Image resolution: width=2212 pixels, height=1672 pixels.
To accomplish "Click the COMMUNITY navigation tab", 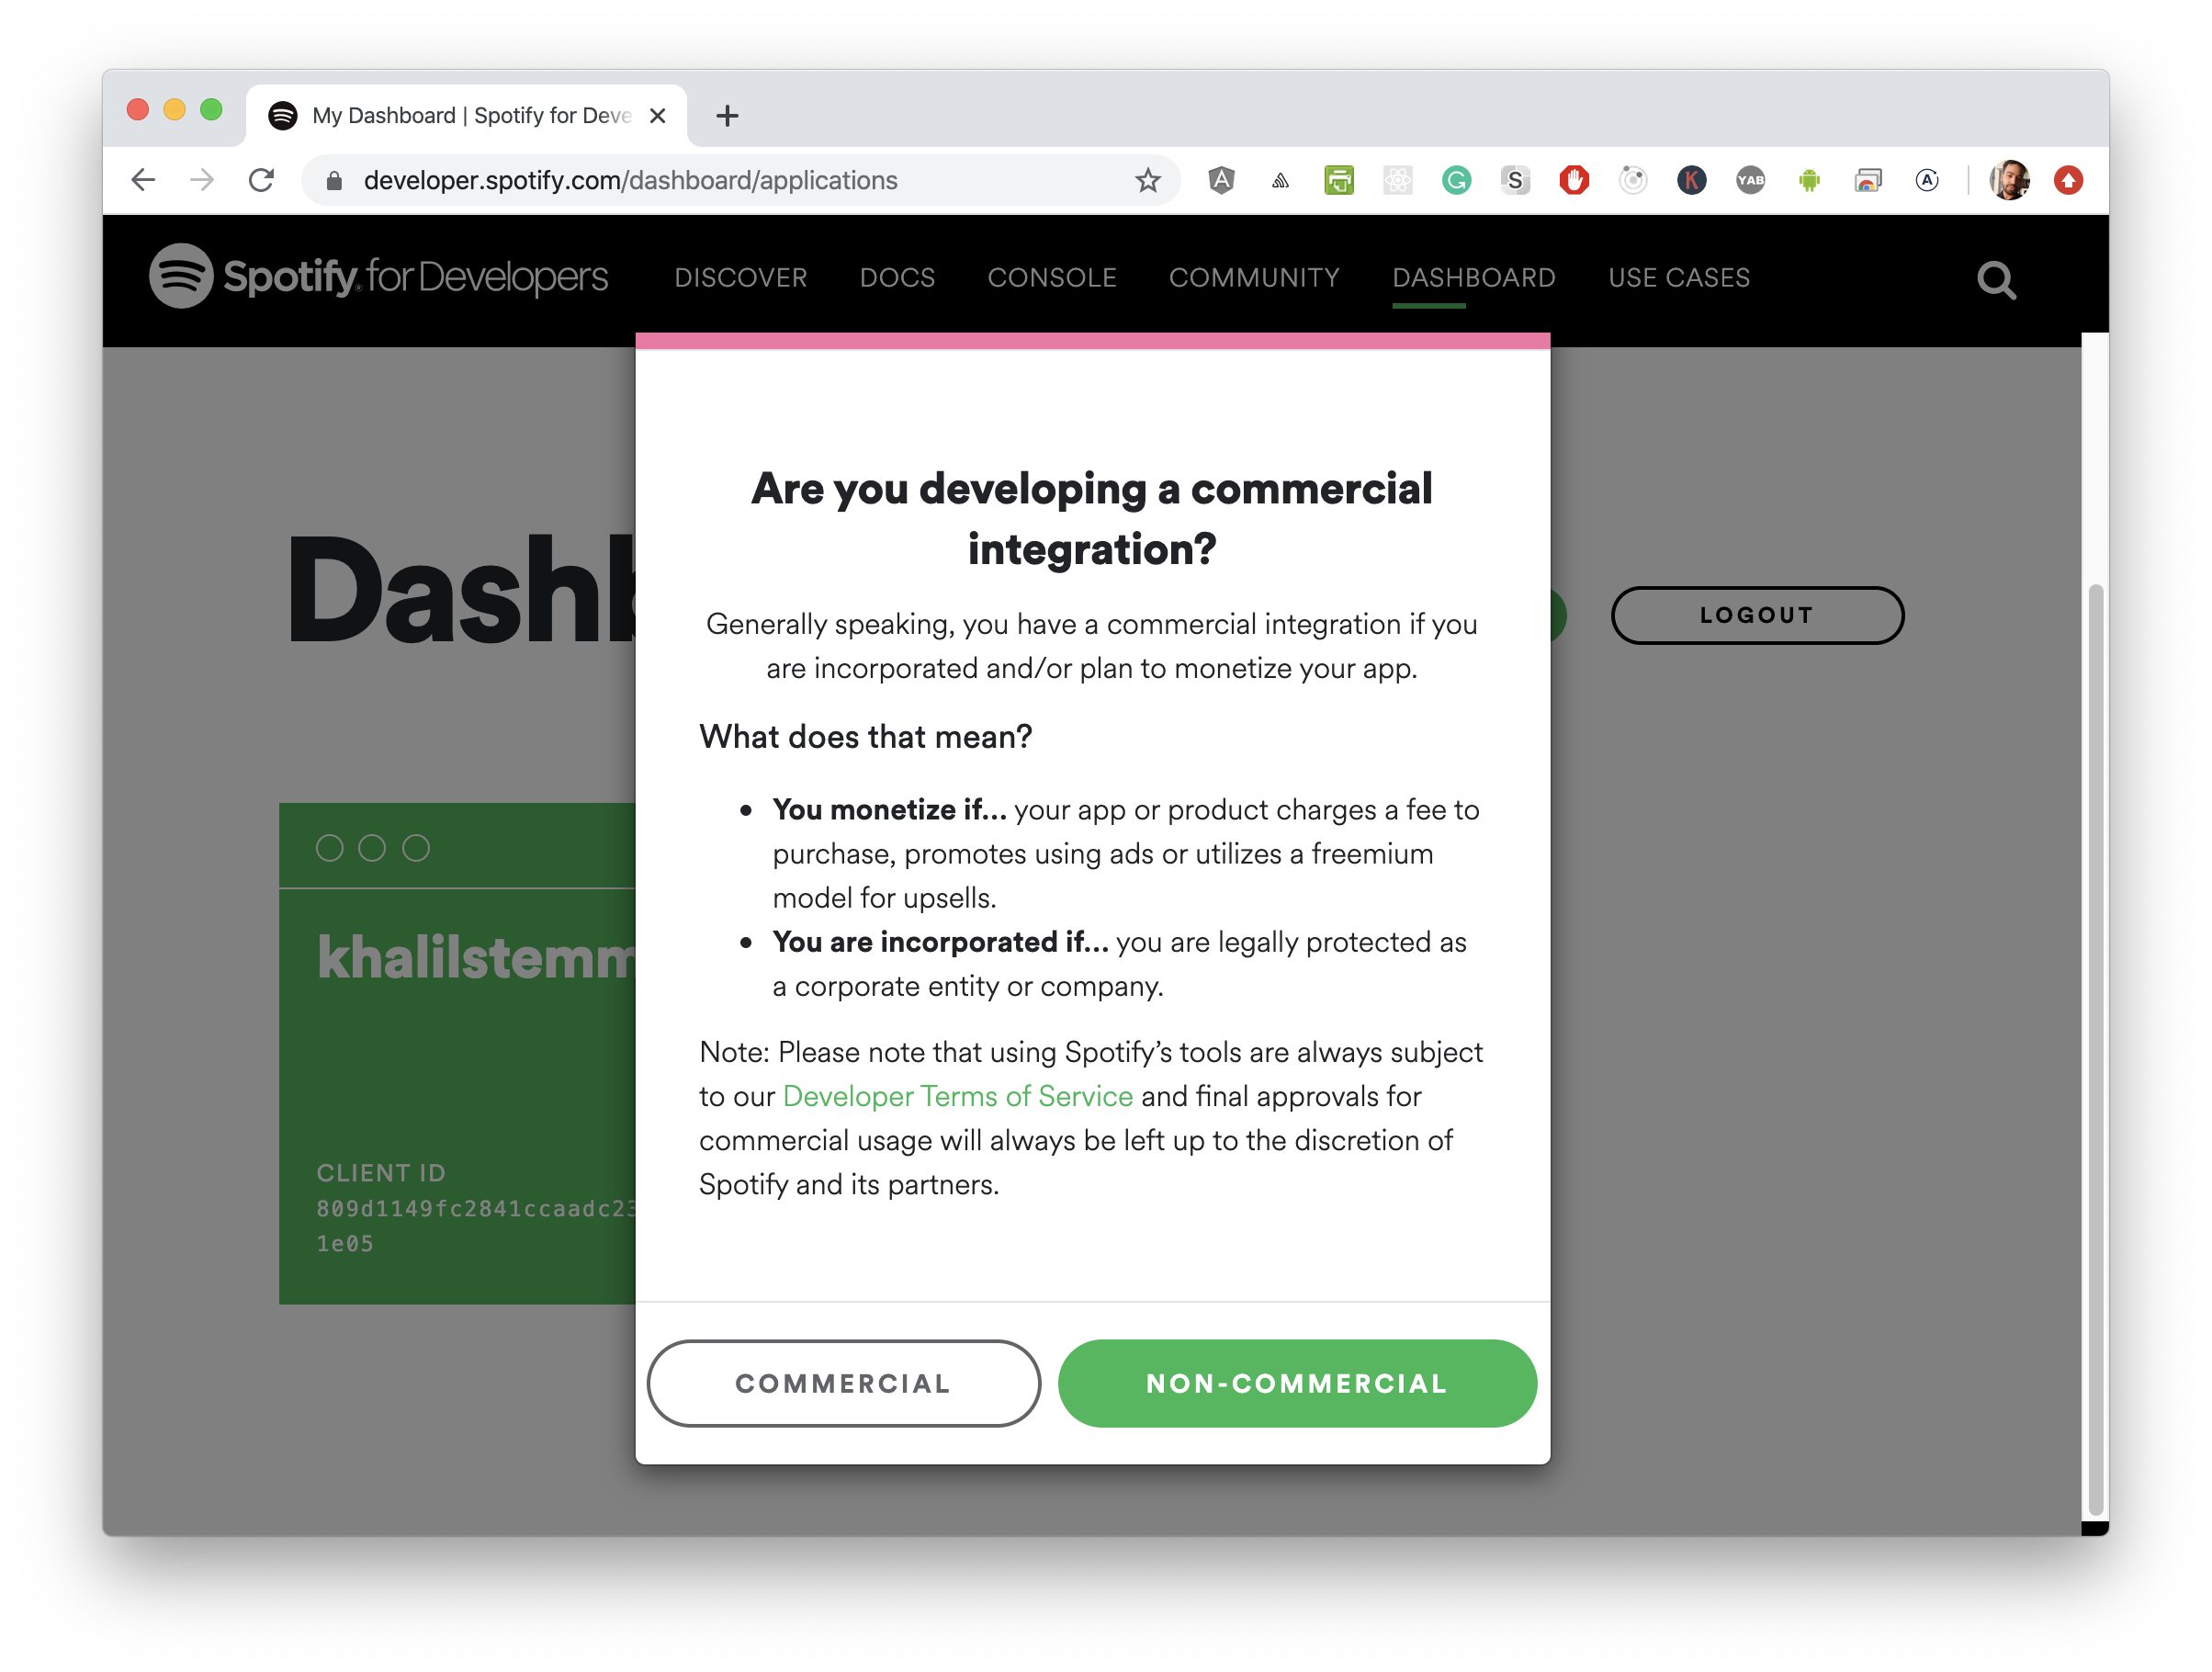I will tap(1254, 277).
